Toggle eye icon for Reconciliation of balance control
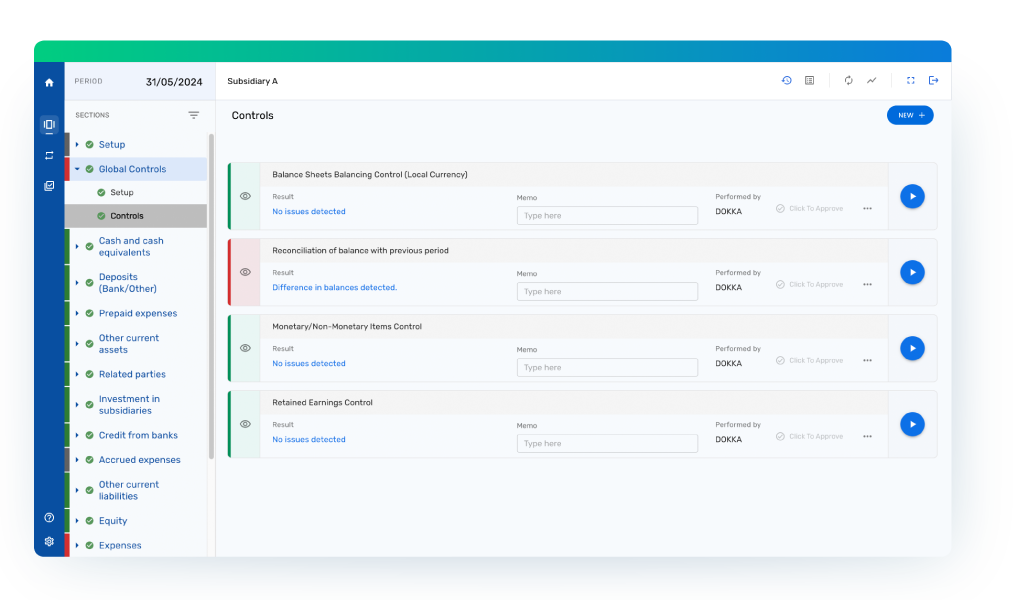The image size is (1020, 600). coord(245,272)
